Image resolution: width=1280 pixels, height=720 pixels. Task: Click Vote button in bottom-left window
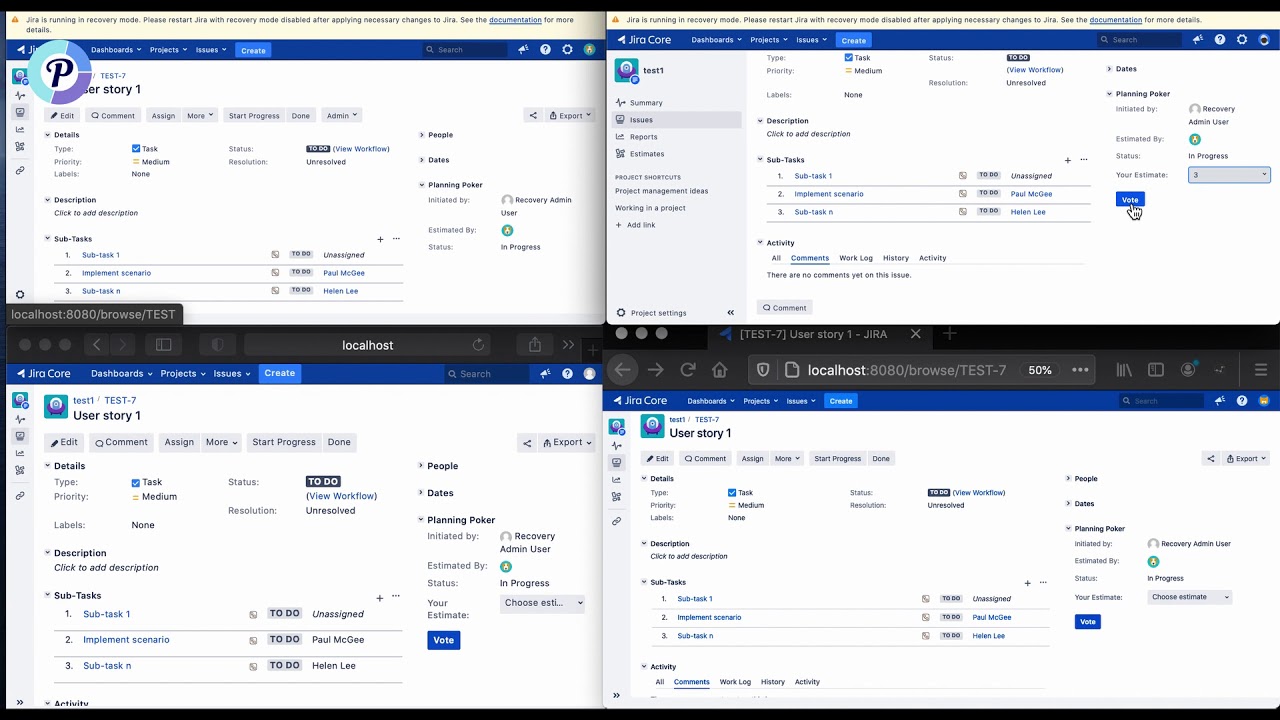pos(444,640)
